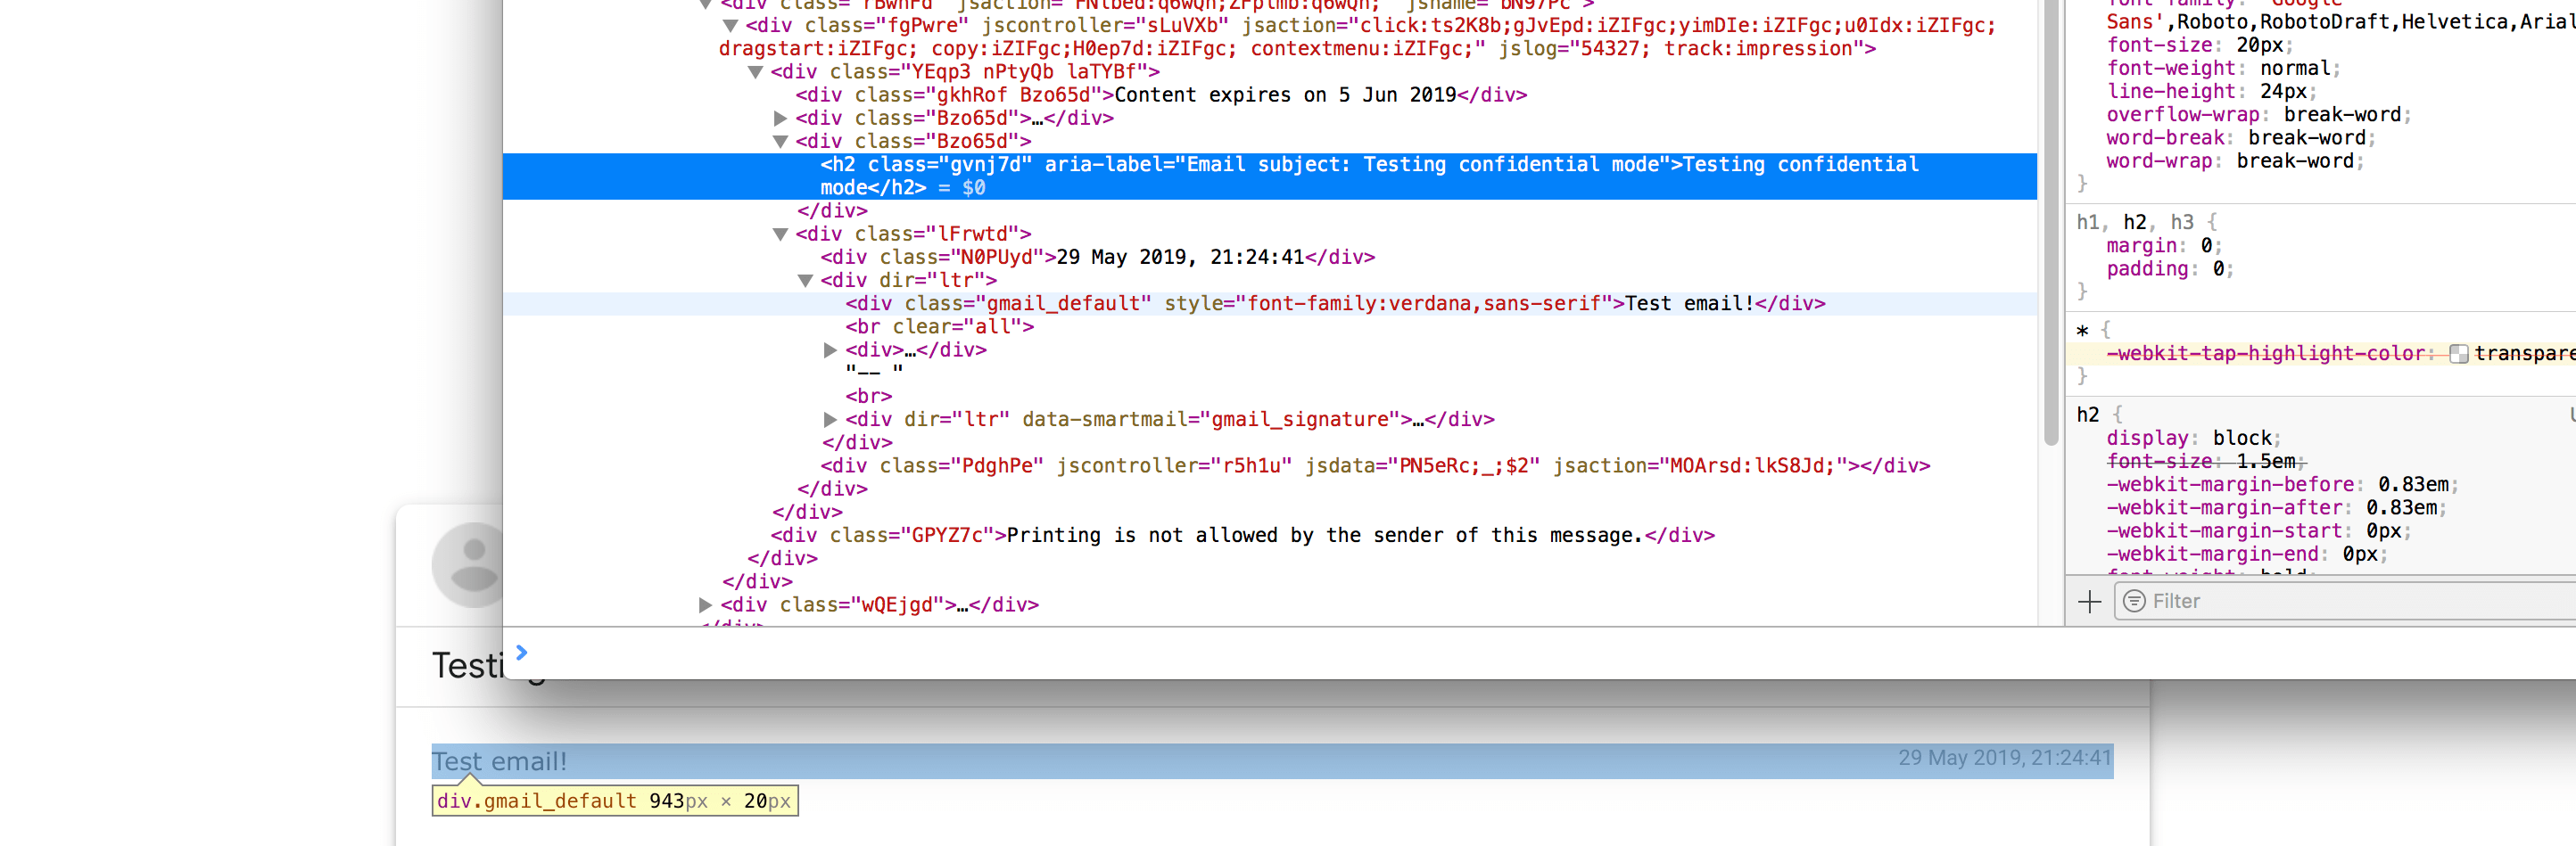This screenshot has width=2576, height=846.
Task: Select the br clear="all" element
Action: (x=939, y=327)
